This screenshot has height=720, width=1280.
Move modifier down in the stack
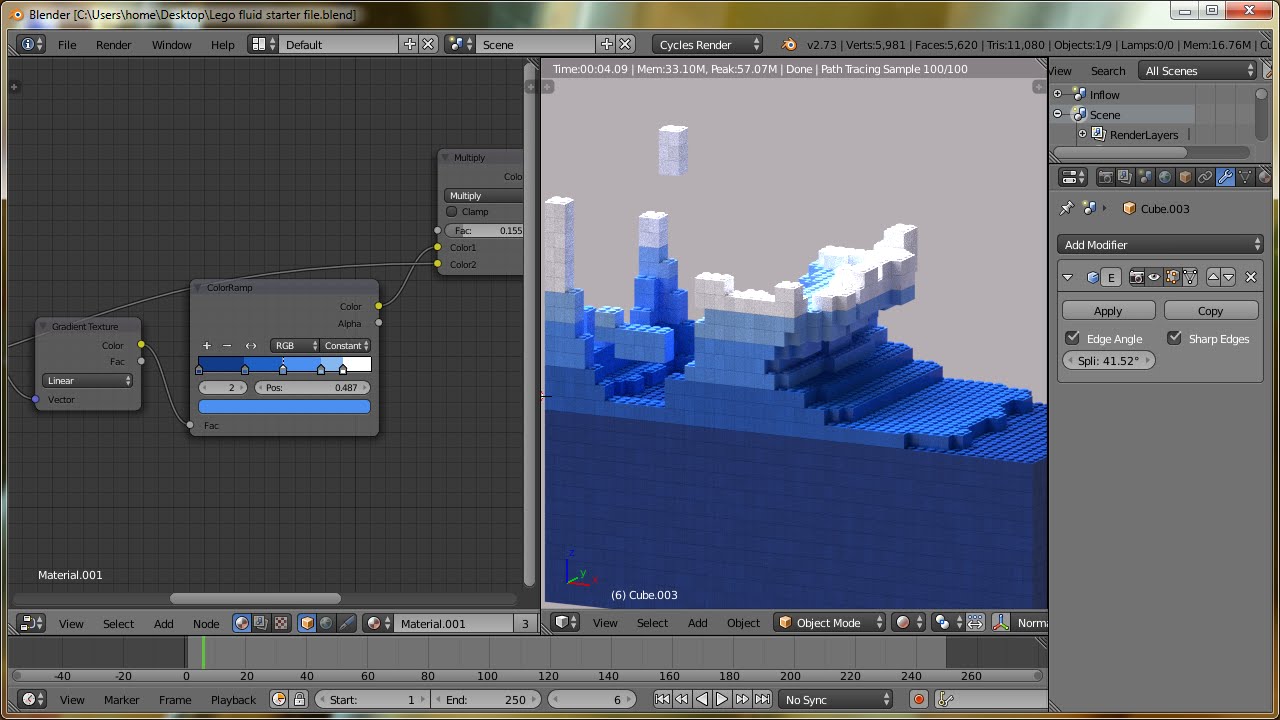[x=1229, y=277]
